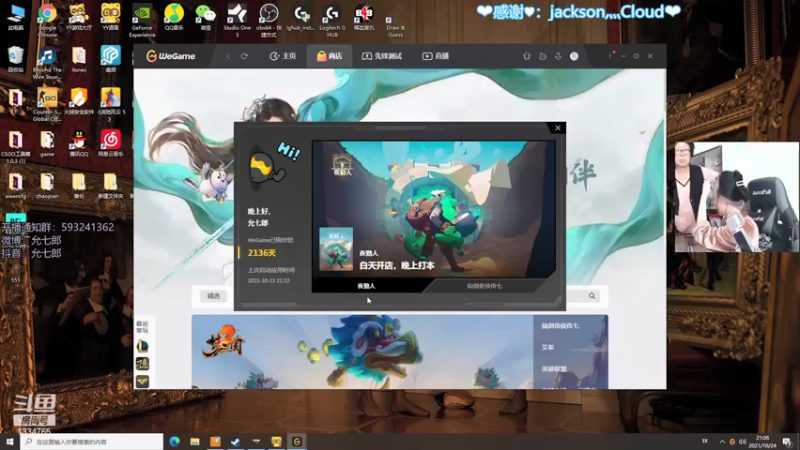Screen dimensions: 800x450
Task: Select Counter-Strike Global Offensive desktop shortcut
Action: pyautogui.click(x=47, y=105)
